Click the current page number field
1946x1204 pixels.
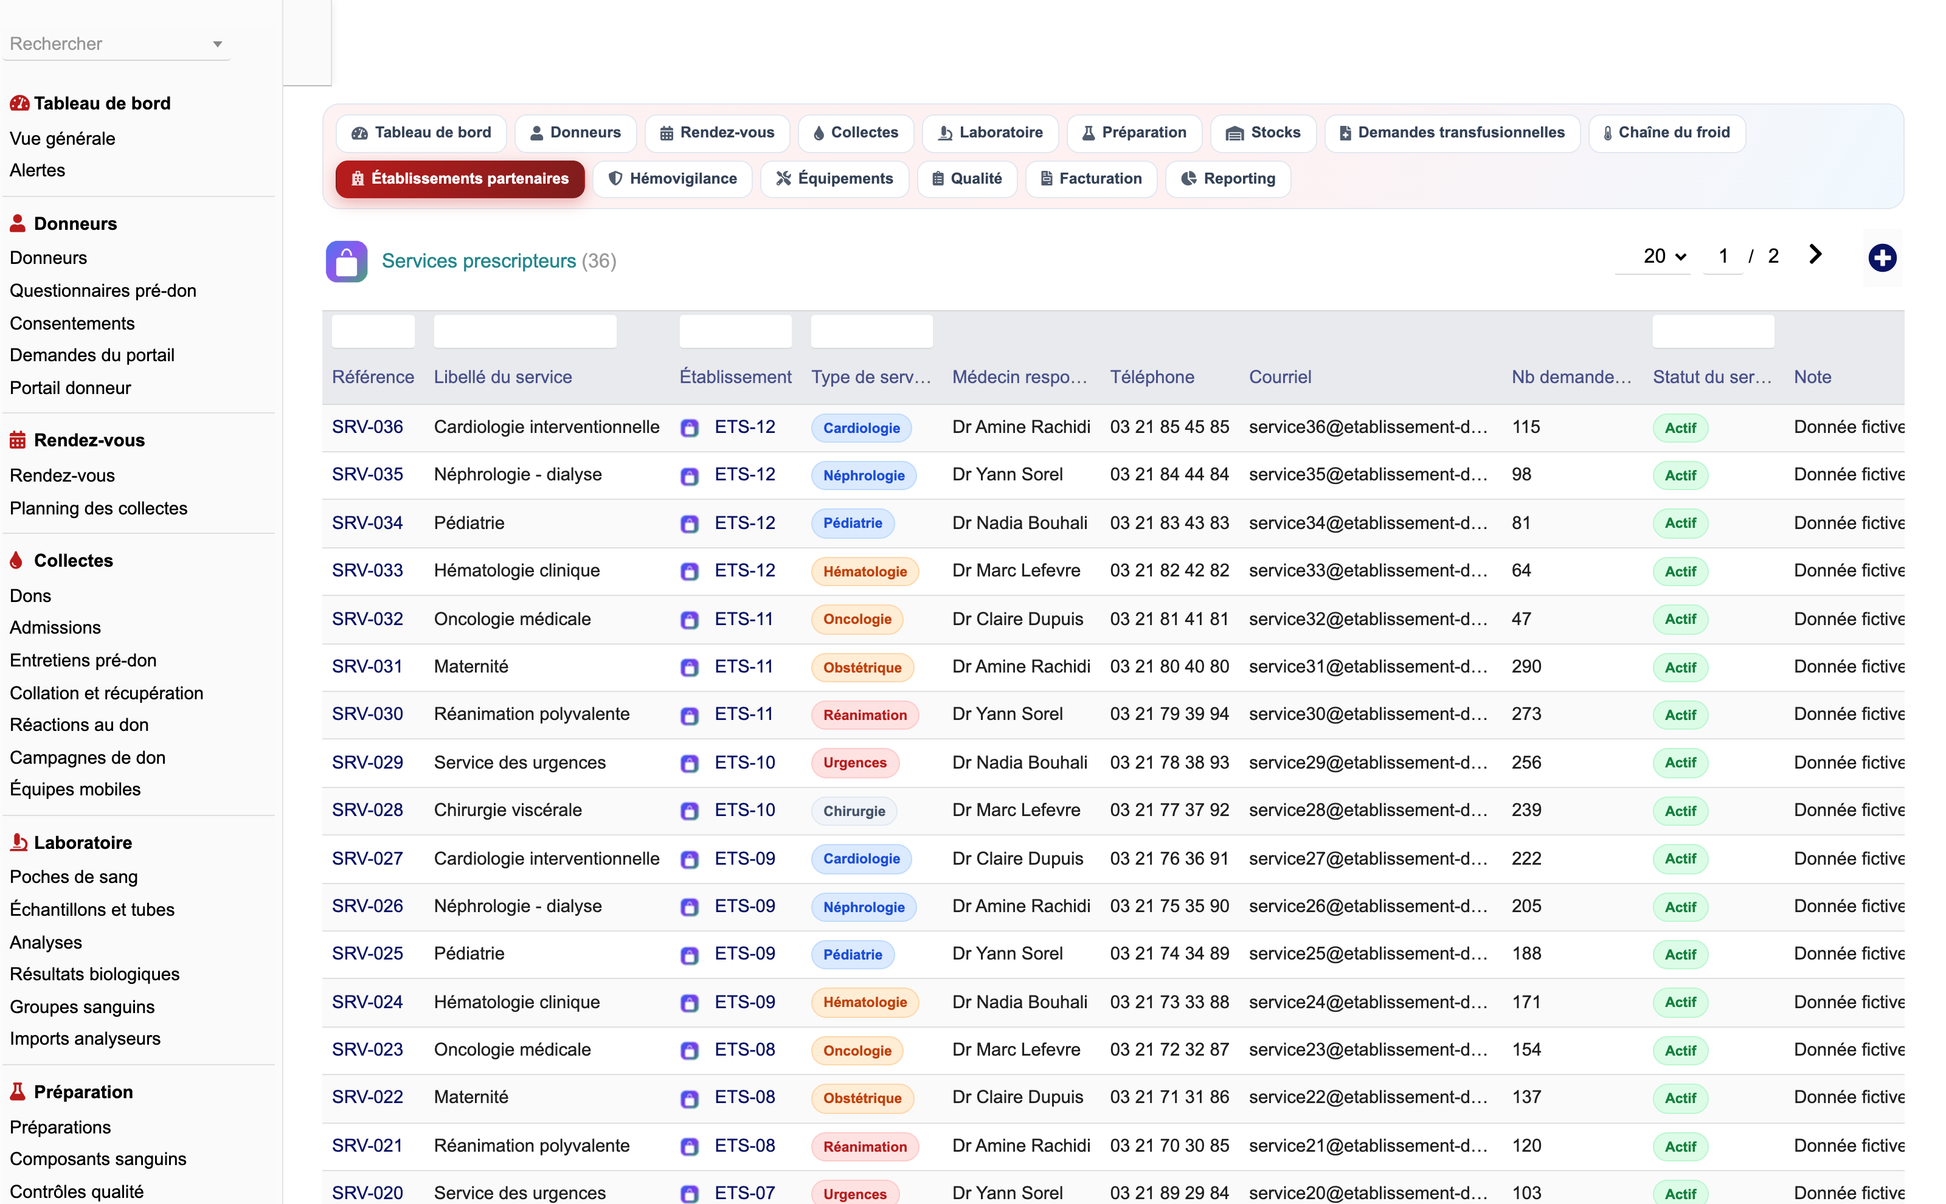tap(1723, 256)
